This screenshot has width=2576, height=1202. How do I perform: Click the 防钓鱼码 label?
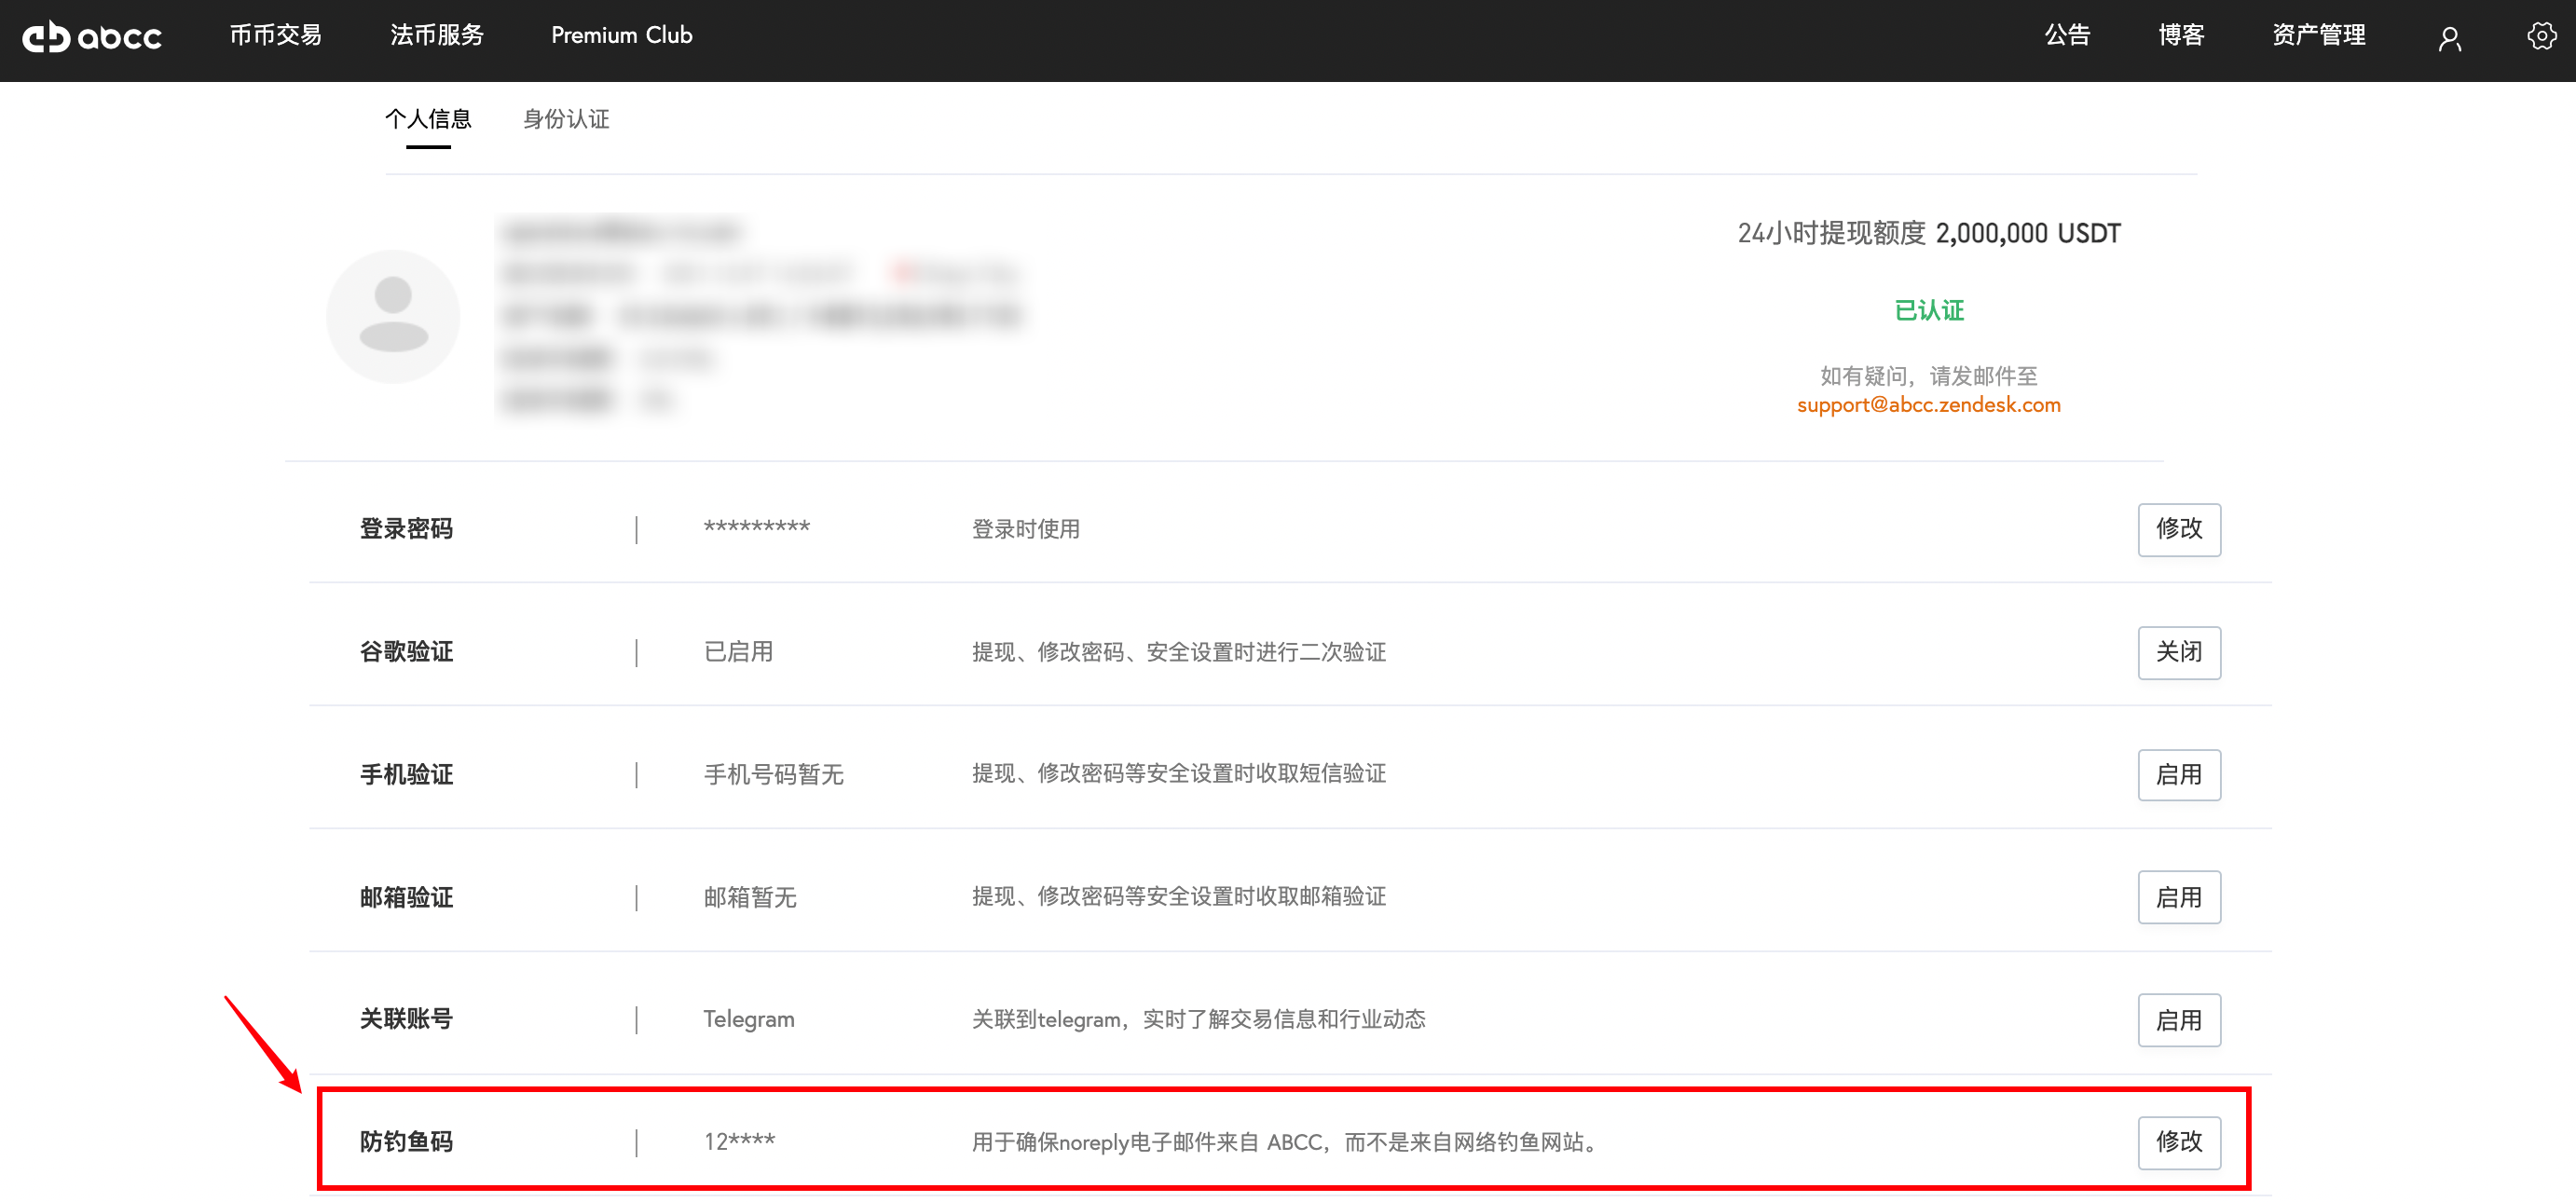pos(406,1142)
